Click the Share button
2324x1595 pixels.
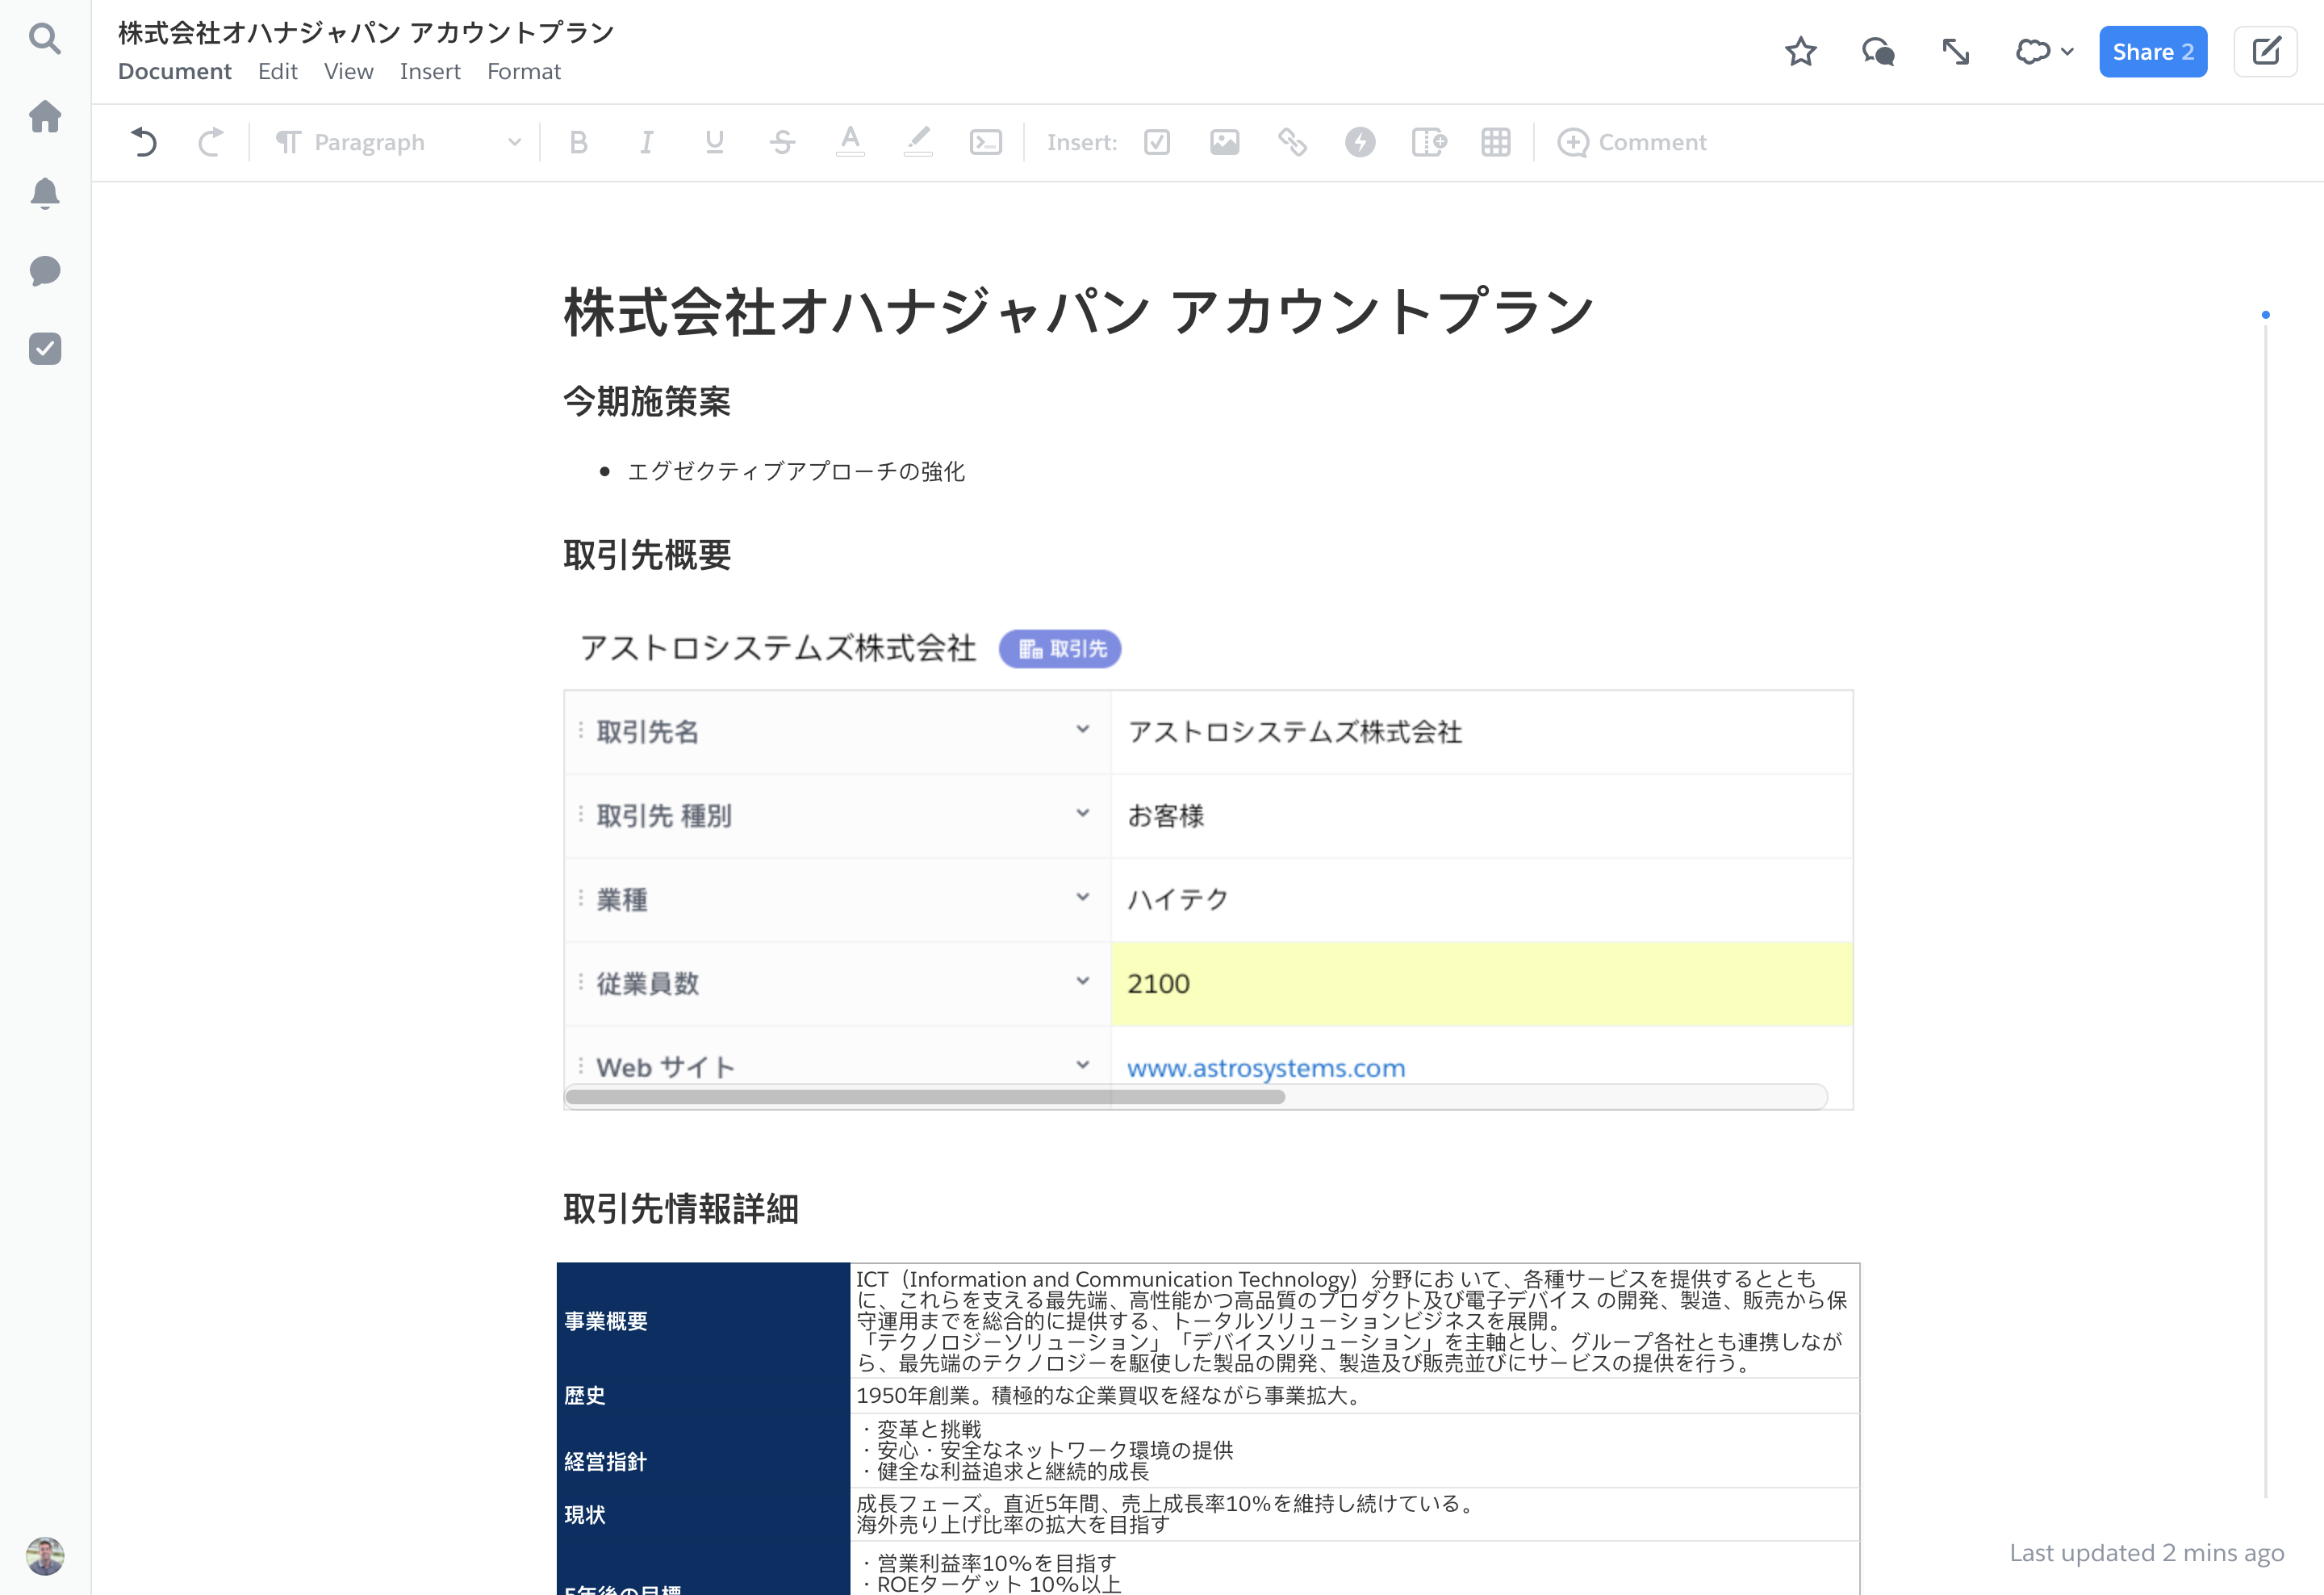(2153, 51)
